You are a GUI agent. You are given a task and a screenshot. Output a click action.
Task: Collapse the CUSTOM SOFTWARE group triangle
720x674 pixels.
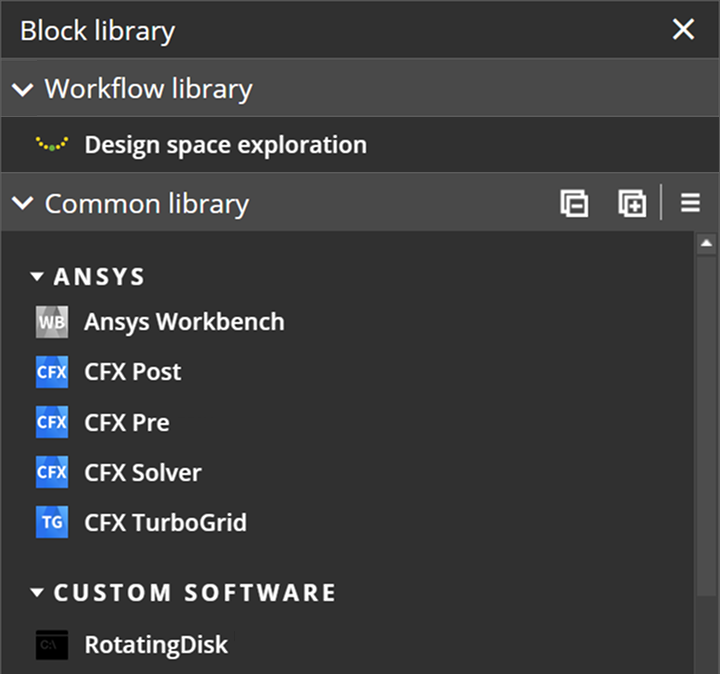tap(37, 593)
